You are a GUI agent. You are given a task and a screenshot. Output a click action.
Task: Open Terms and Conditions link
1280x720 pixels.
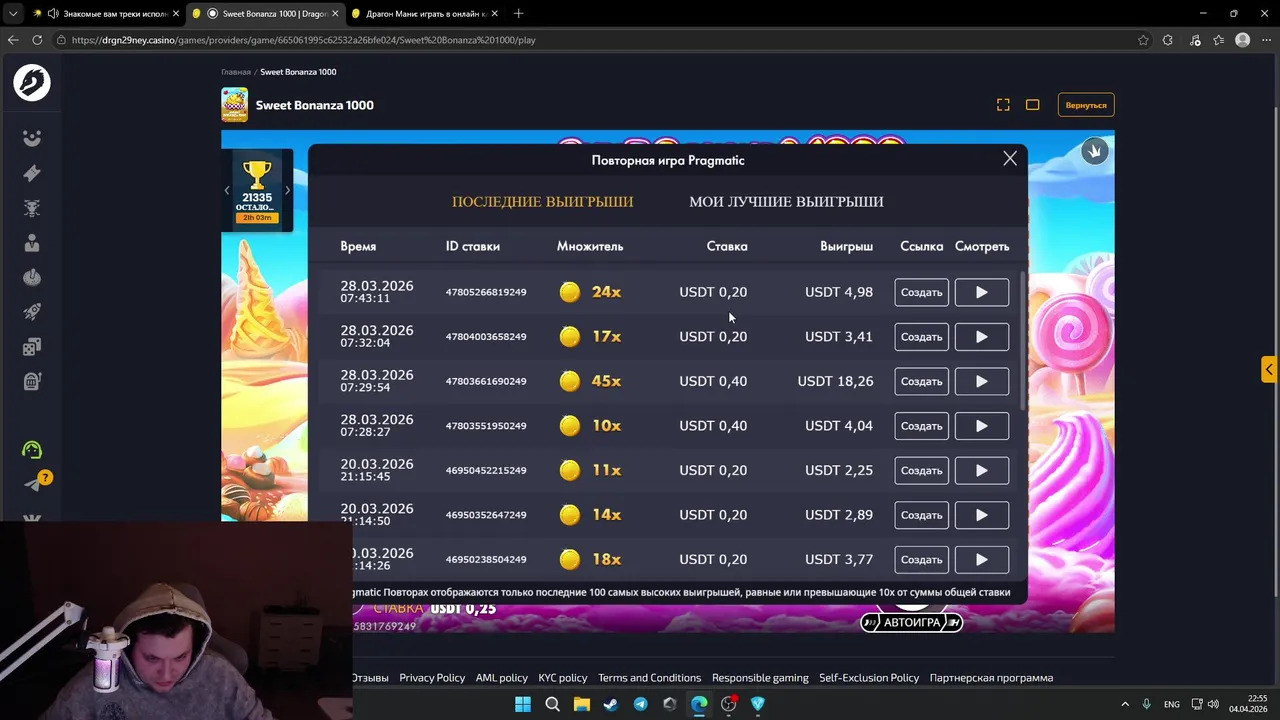click(x=649, y=678)
